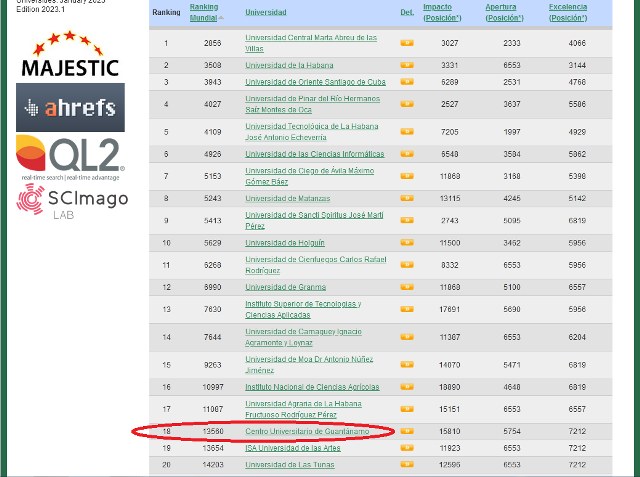Open details icon for ISA Universidad de las Artes
640x477 pixels.
click(407, 448)
